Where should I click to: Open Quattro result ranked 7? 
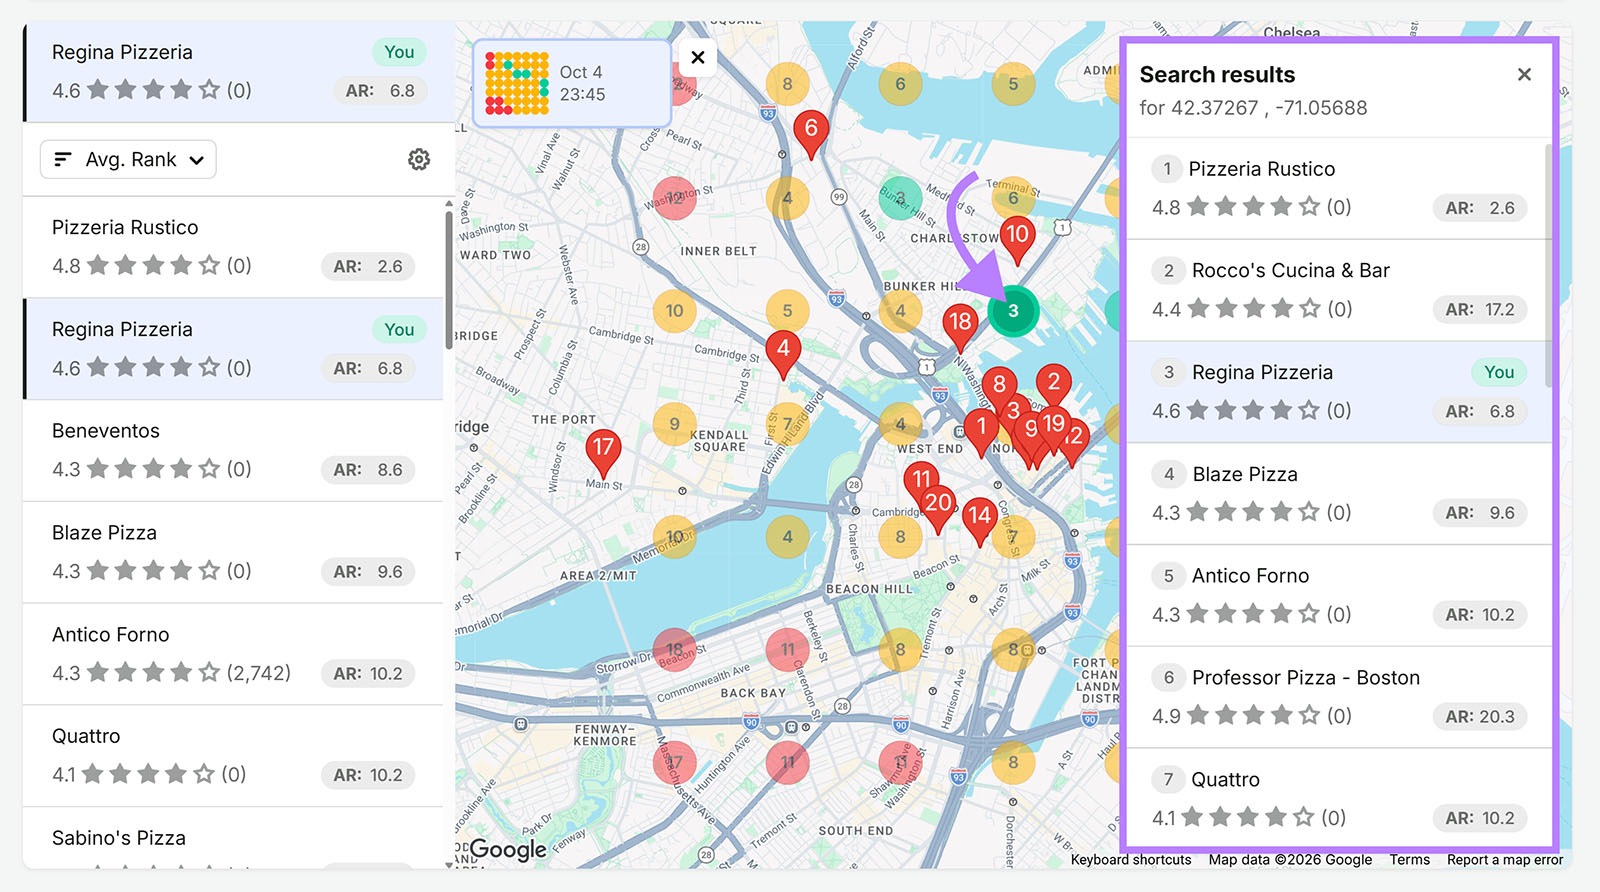coord(1338,798)
